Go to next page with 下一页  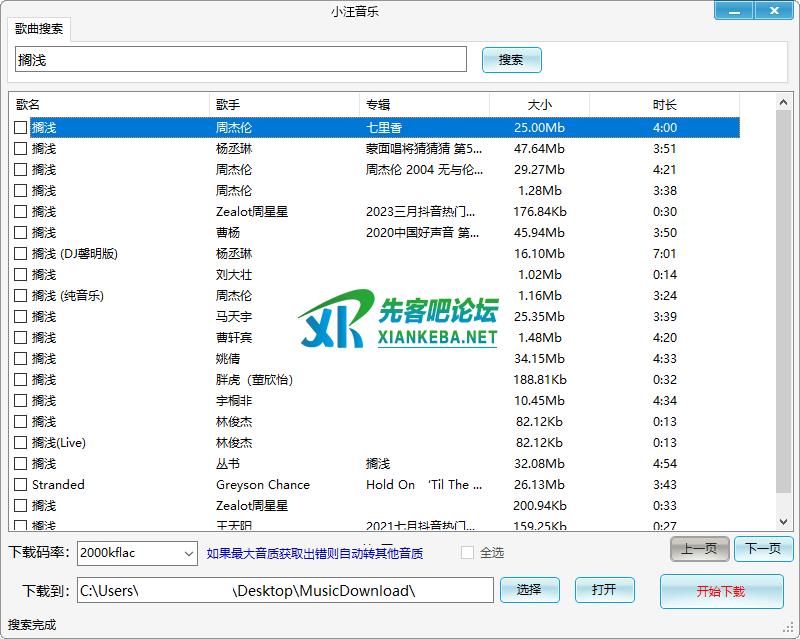tap(763, 549)
